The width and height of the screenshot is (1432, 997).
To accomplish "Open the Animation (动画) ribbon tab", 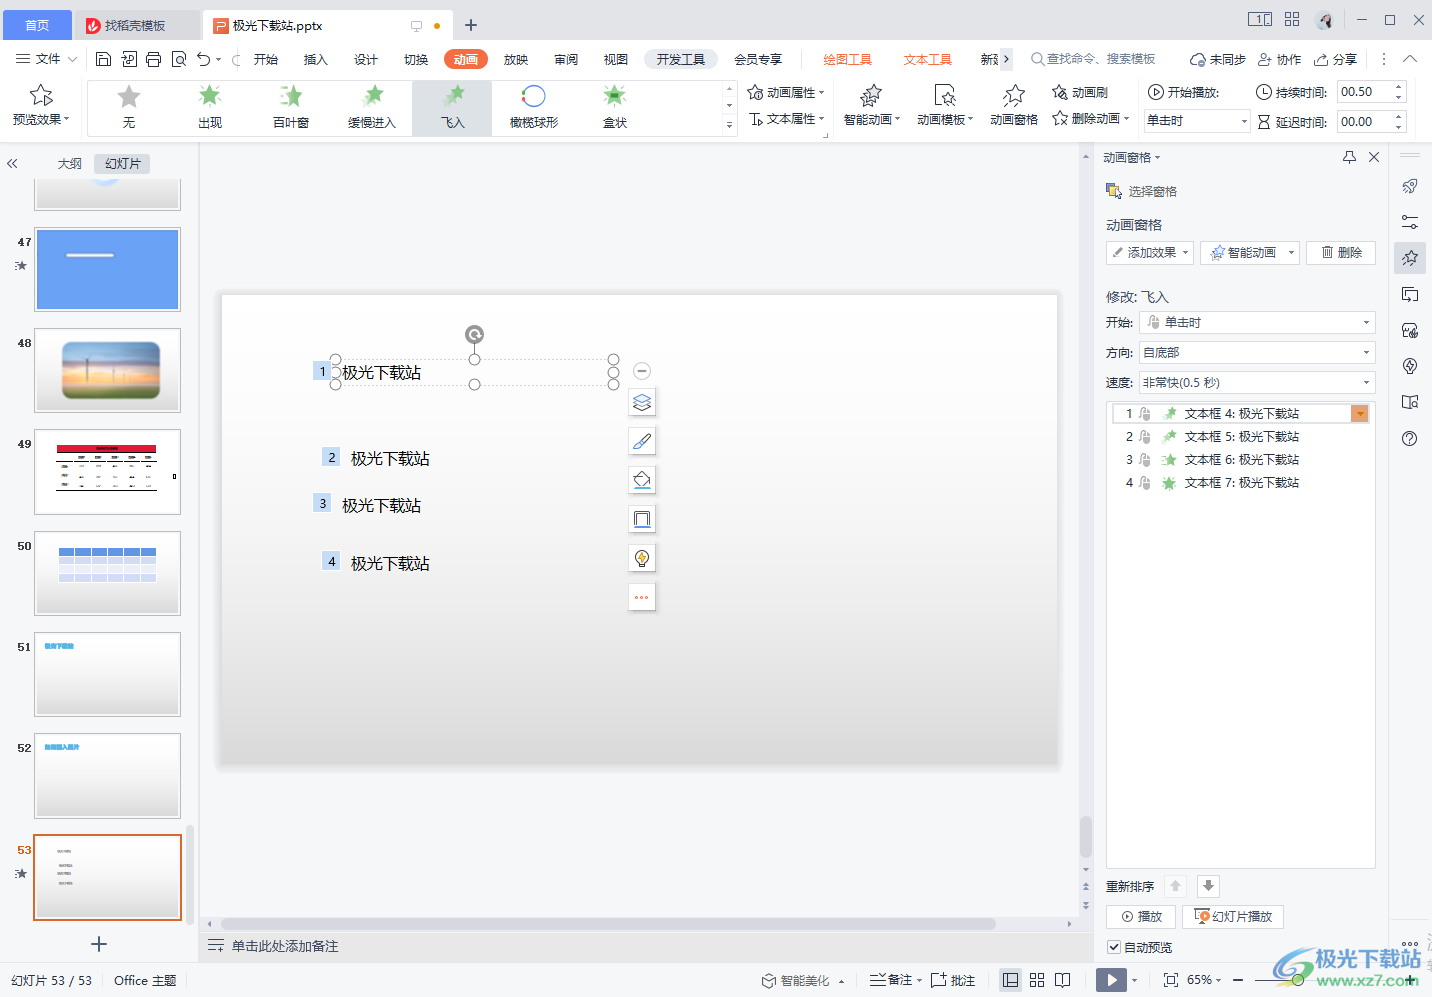I will pyautogui.click(x=466, y=59).
